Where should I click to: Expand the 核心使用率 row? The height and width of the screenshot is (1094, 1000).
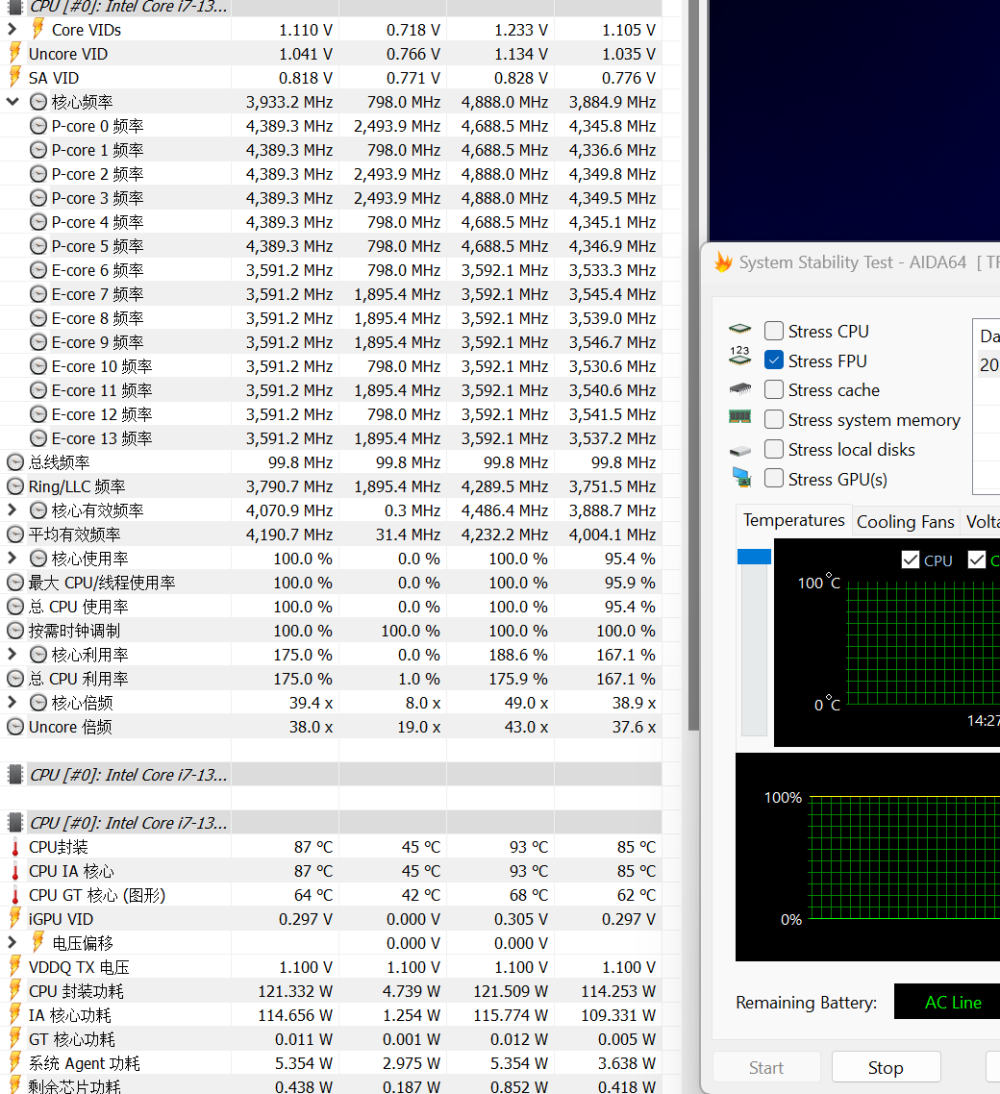[12, 558]
